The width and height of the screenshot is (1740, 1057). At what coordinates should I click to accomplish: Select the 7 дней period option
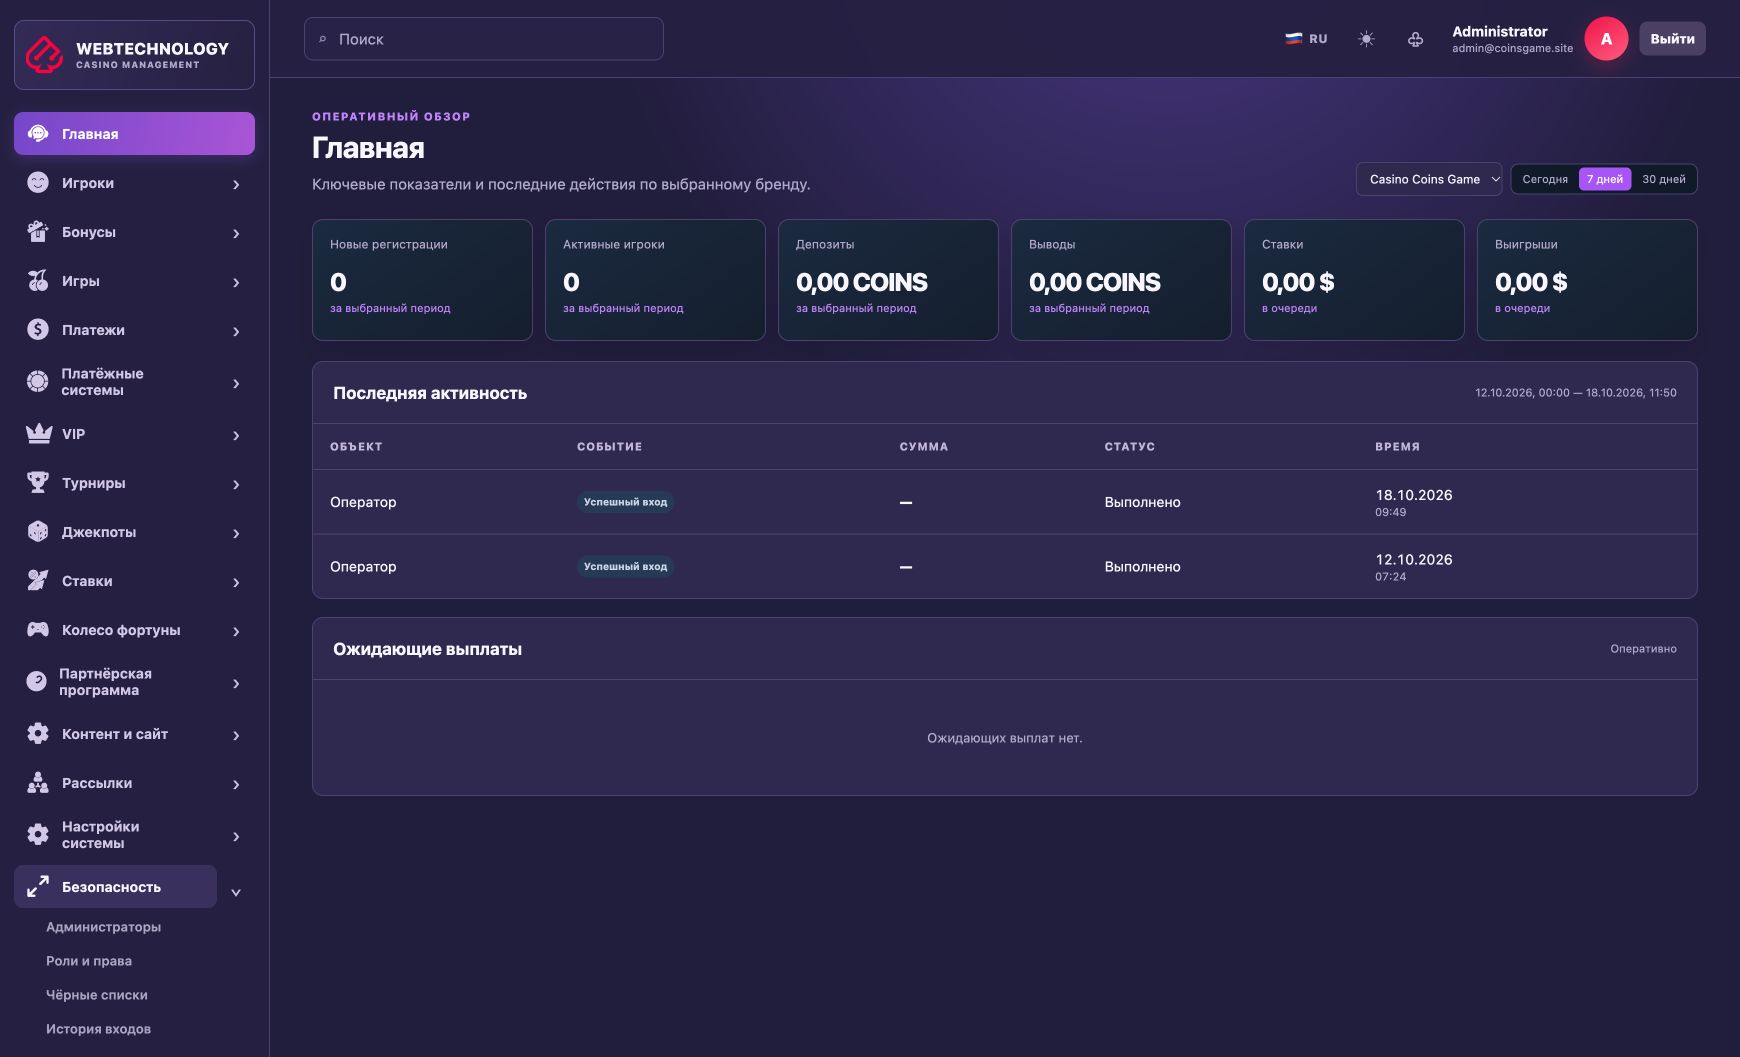[1605, 180]
